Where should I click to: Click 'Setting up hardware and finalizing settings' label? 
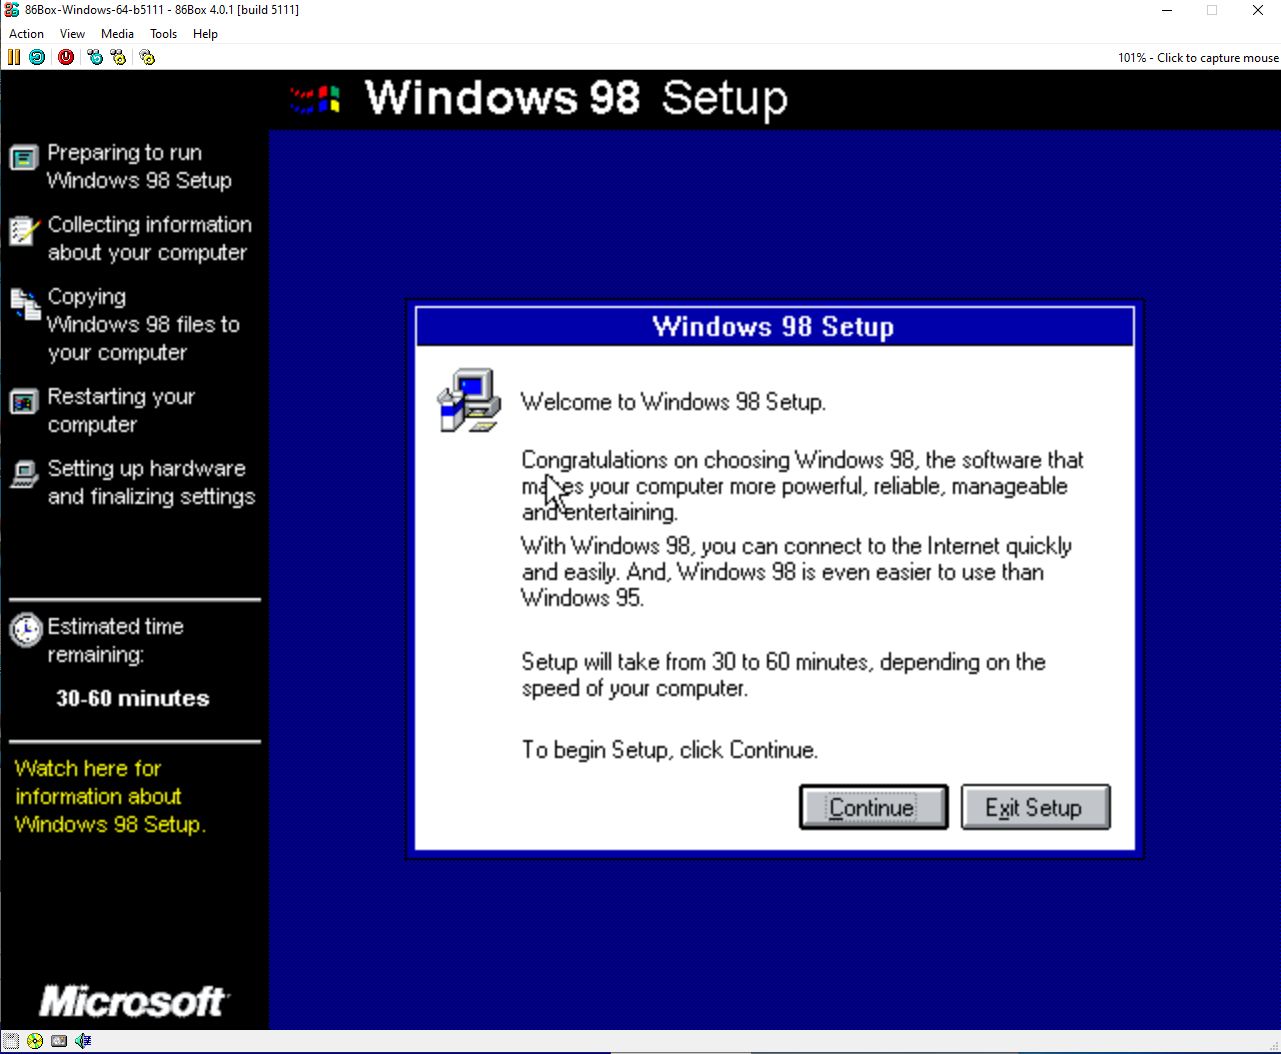point(151,483)
